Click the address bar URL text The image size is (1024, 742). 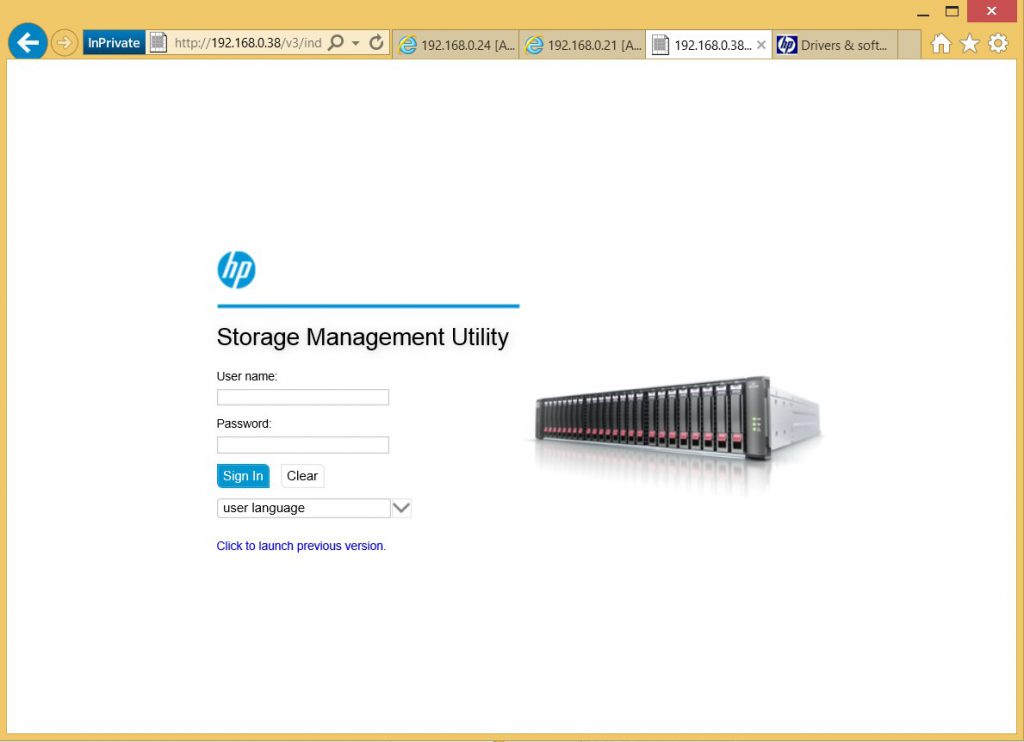(x=248, y=43)
